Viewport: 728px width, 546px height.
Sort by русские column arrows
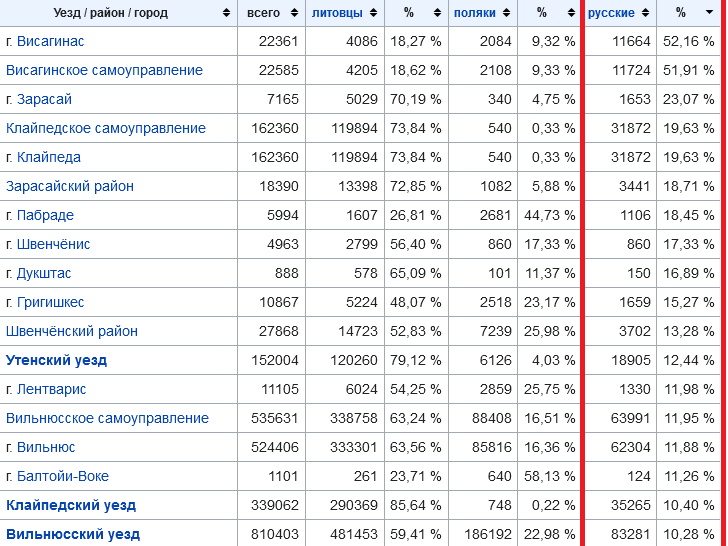click(x=646, y=13)
